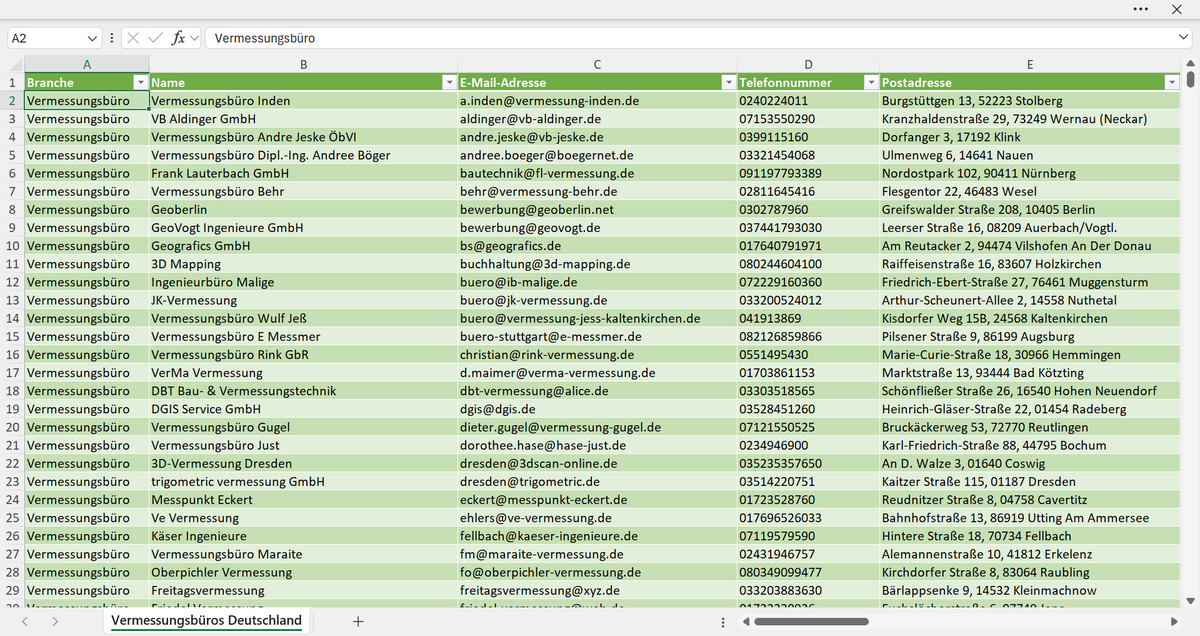Click the Insert Function fx icon
The image size is (1200, 636).
point(179,38)
